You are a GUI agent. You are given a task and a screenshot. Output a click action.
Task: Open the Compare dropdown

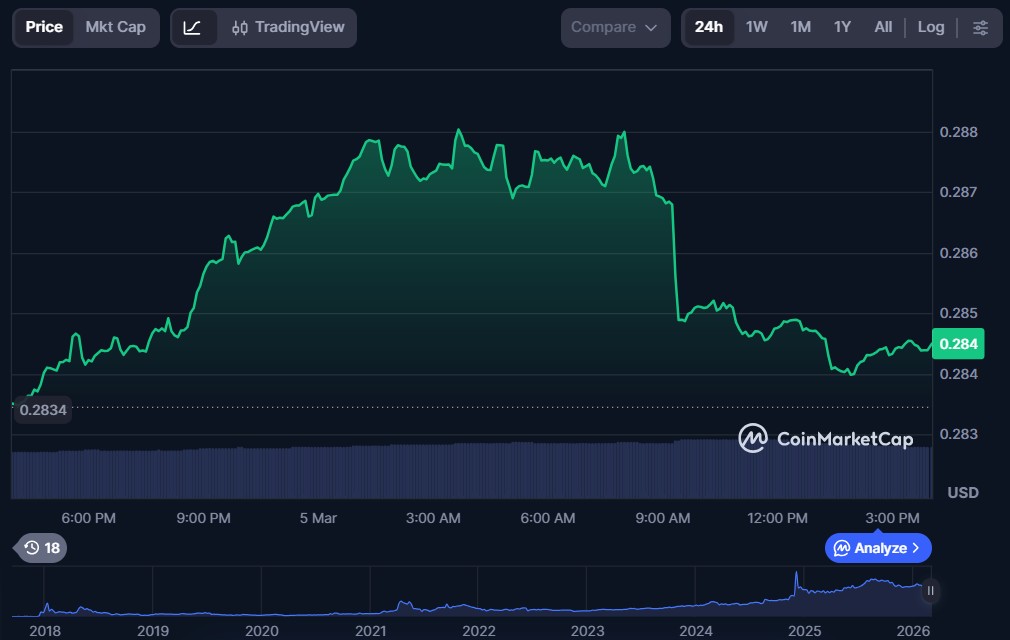tap(615, 27)
